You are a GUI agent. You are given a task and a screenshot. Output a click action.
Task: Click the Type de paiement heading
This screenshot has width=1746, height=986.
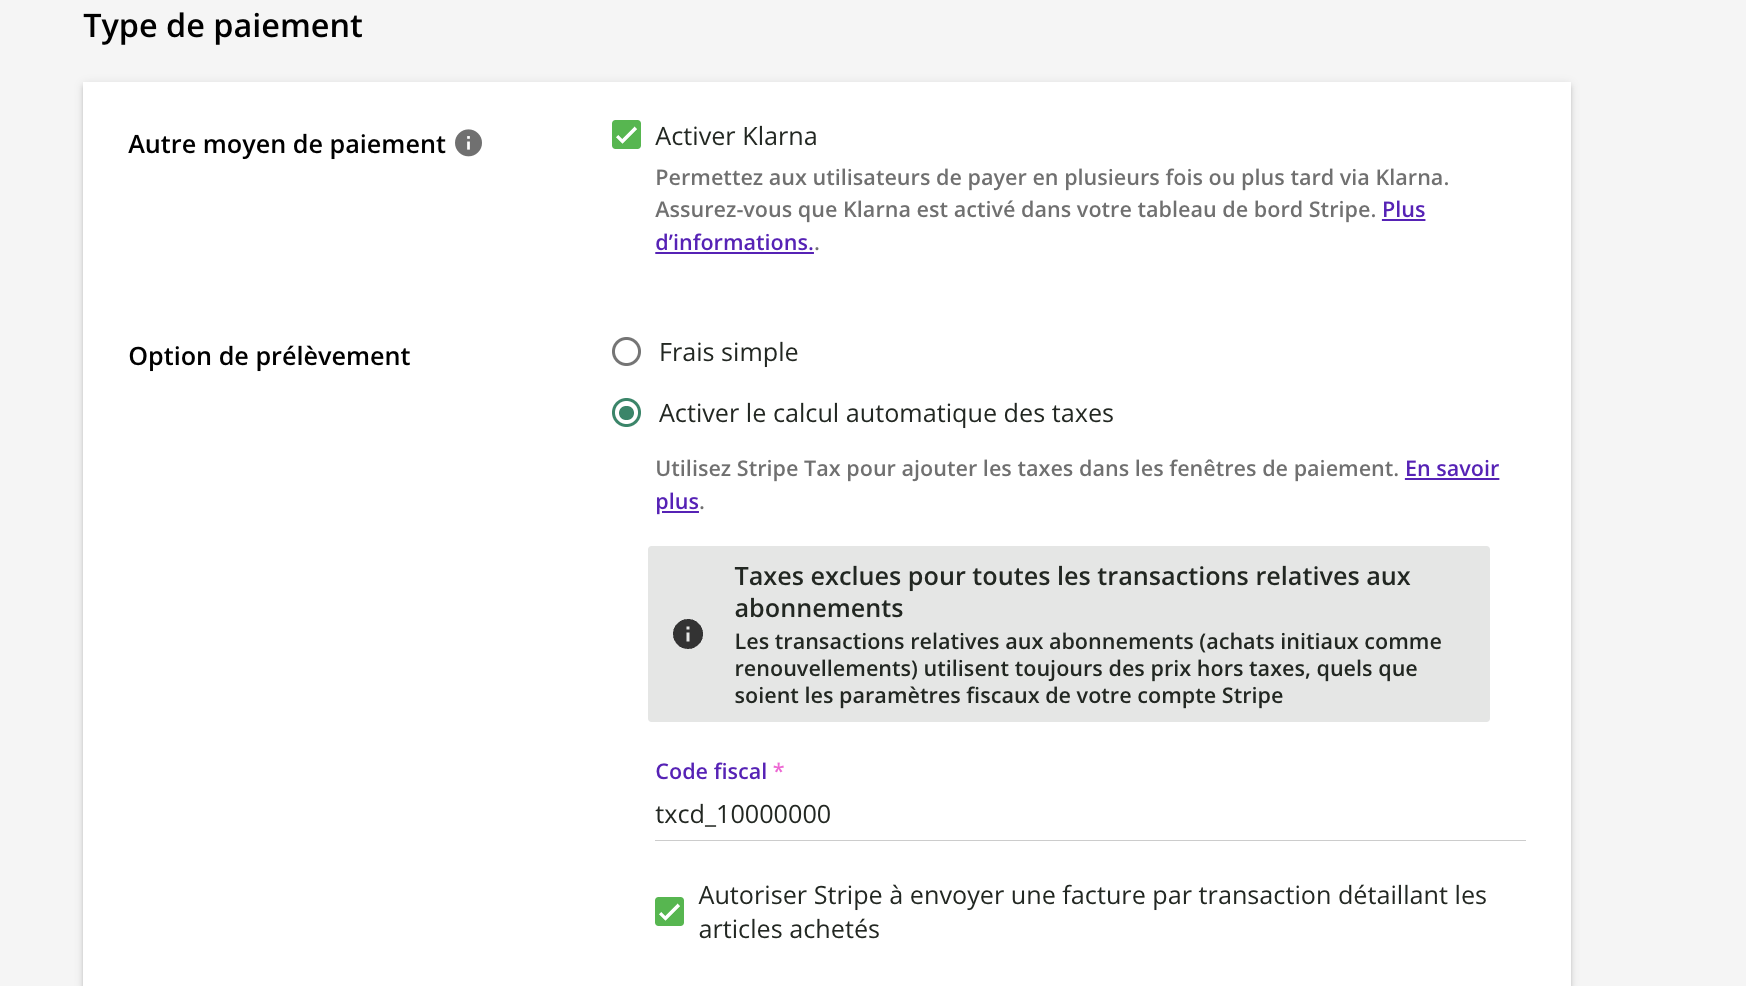click(x=222, y=26)
